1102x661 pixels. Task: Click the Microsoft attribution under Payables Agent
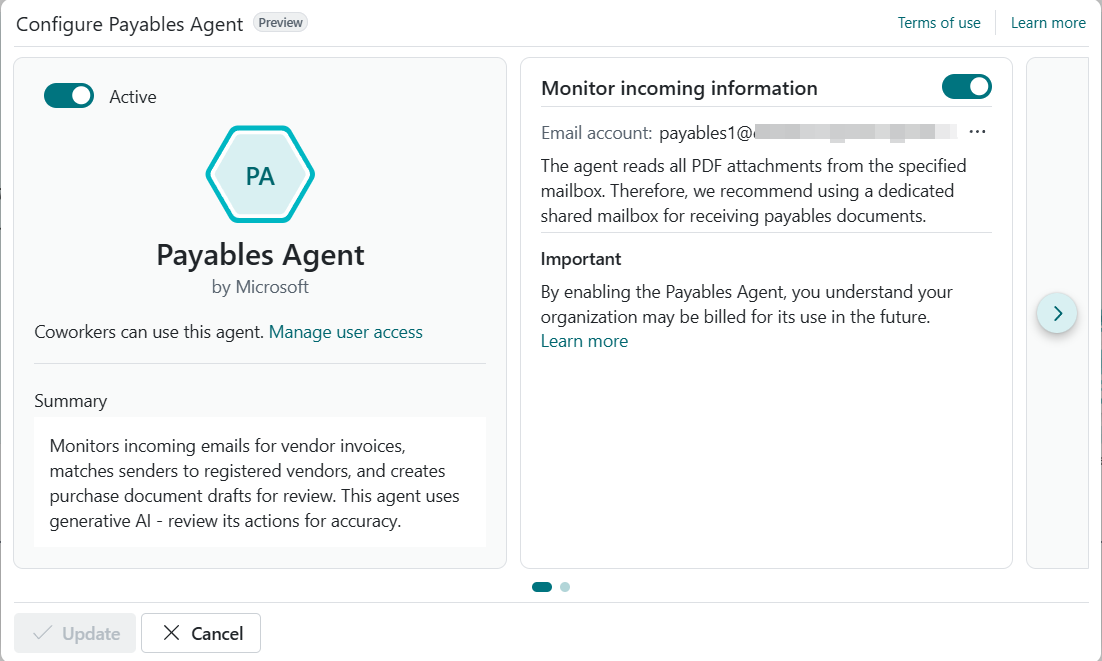(x=260, y=285)
